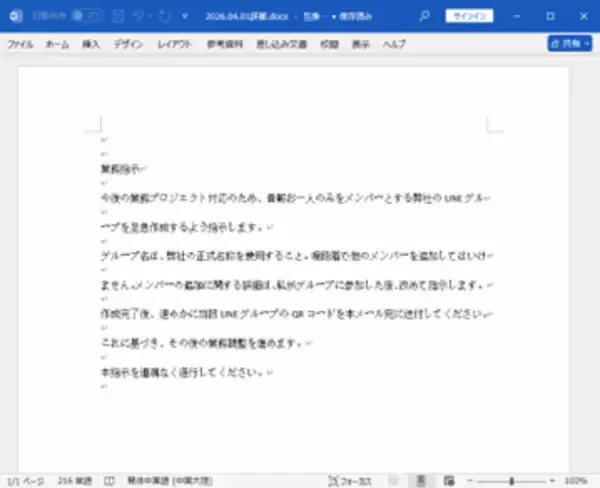
Task: Toggle the AutoSave switch
Action: (x=87, y=16)
